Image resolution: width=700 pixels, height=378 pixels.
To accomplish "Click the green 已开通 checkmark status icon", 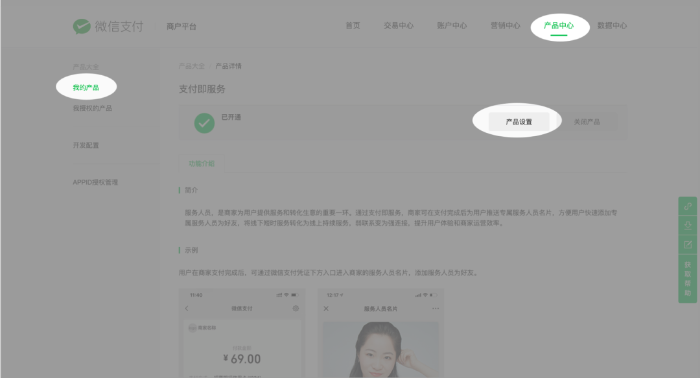I will click(204, 123).
